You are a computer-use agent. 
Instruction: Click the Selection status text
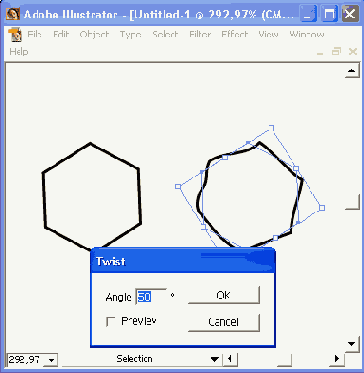134,359
